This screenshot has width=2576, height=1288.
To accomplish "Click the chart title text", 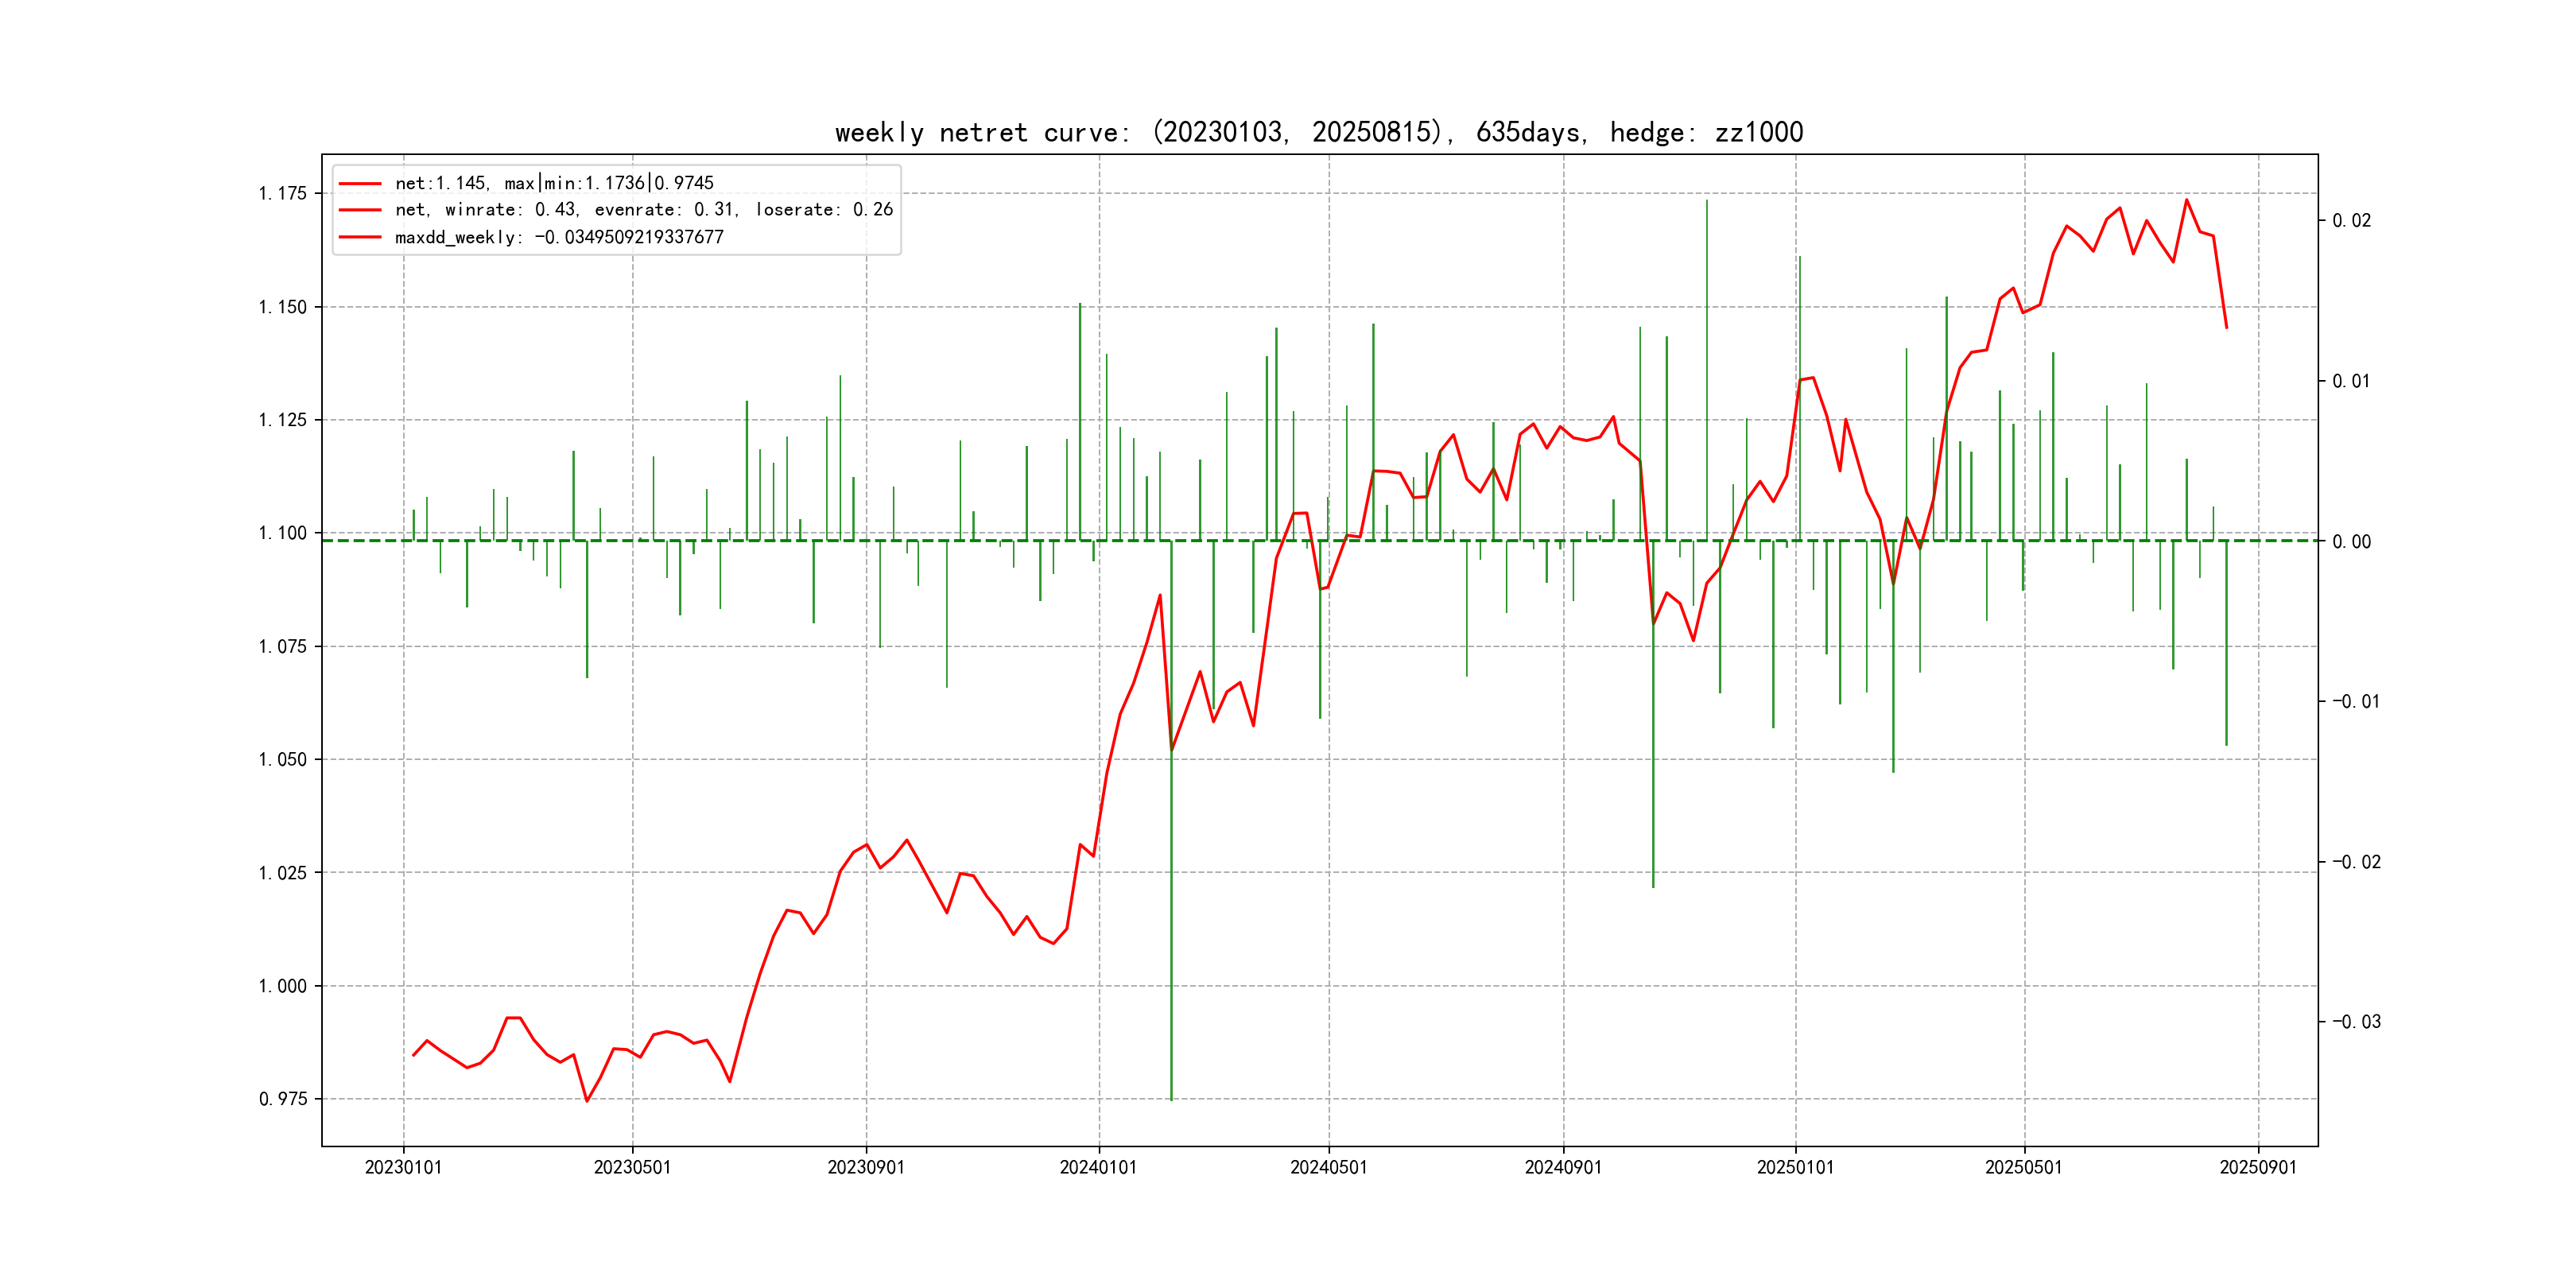I will (x=1318, y=132).
